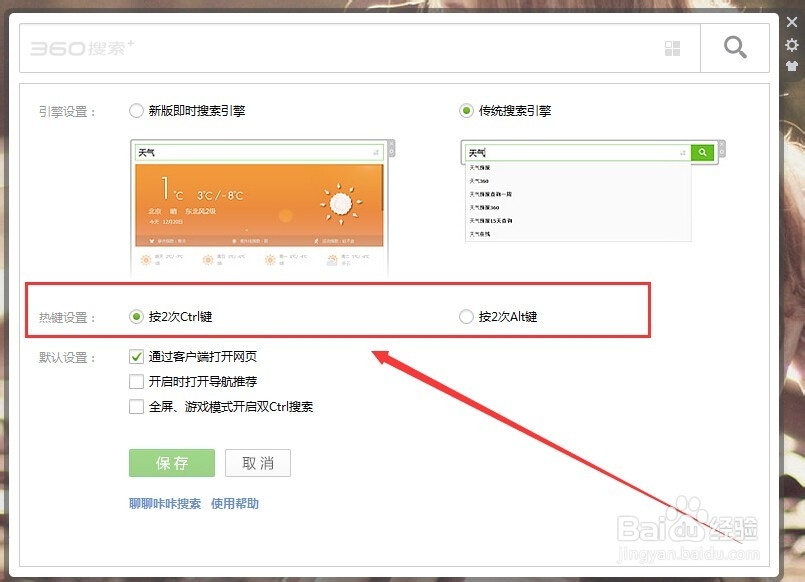Select 按2次Alt键 hotkey option
The width and height of the screenshot is (805, 582).
tap(466, 315)
